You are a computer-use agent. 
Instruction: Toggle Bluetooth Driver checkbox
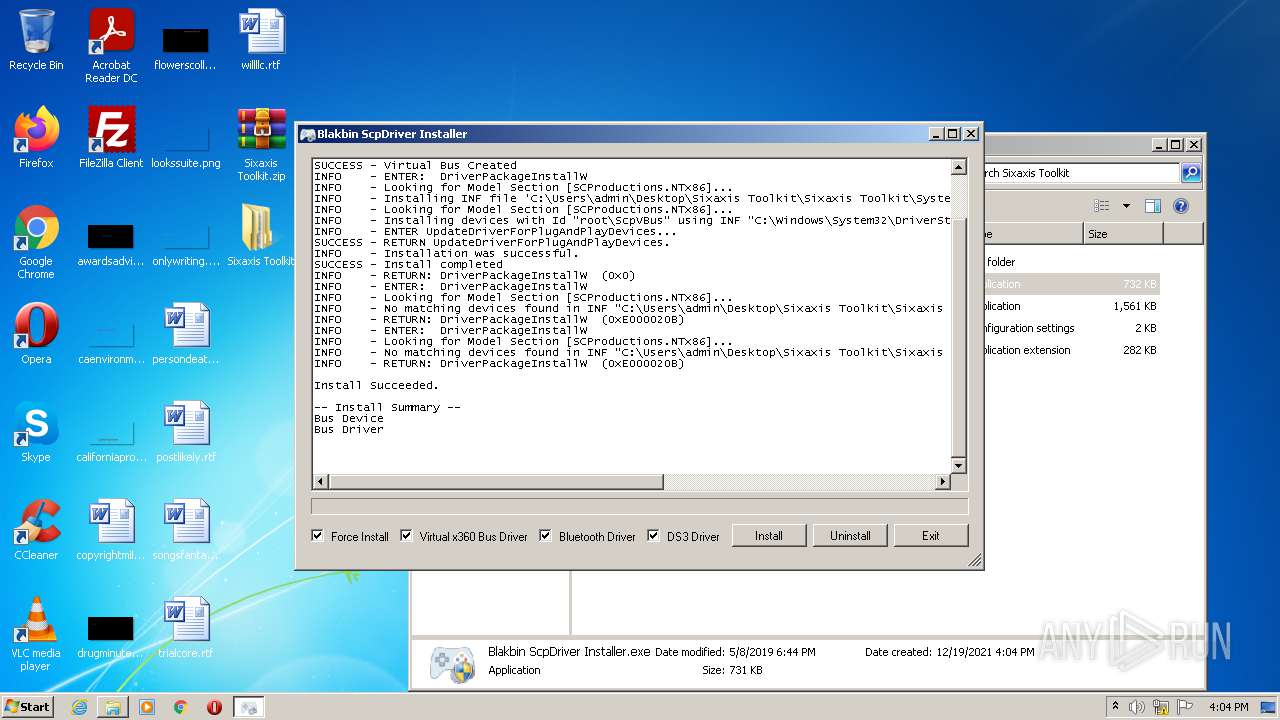click(x=545, y=535)
